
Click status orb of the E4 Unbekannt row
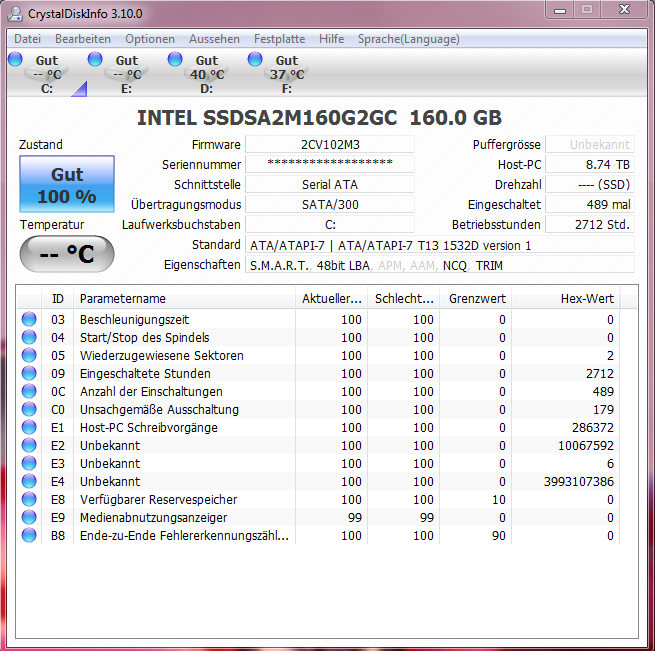(29, 481)
